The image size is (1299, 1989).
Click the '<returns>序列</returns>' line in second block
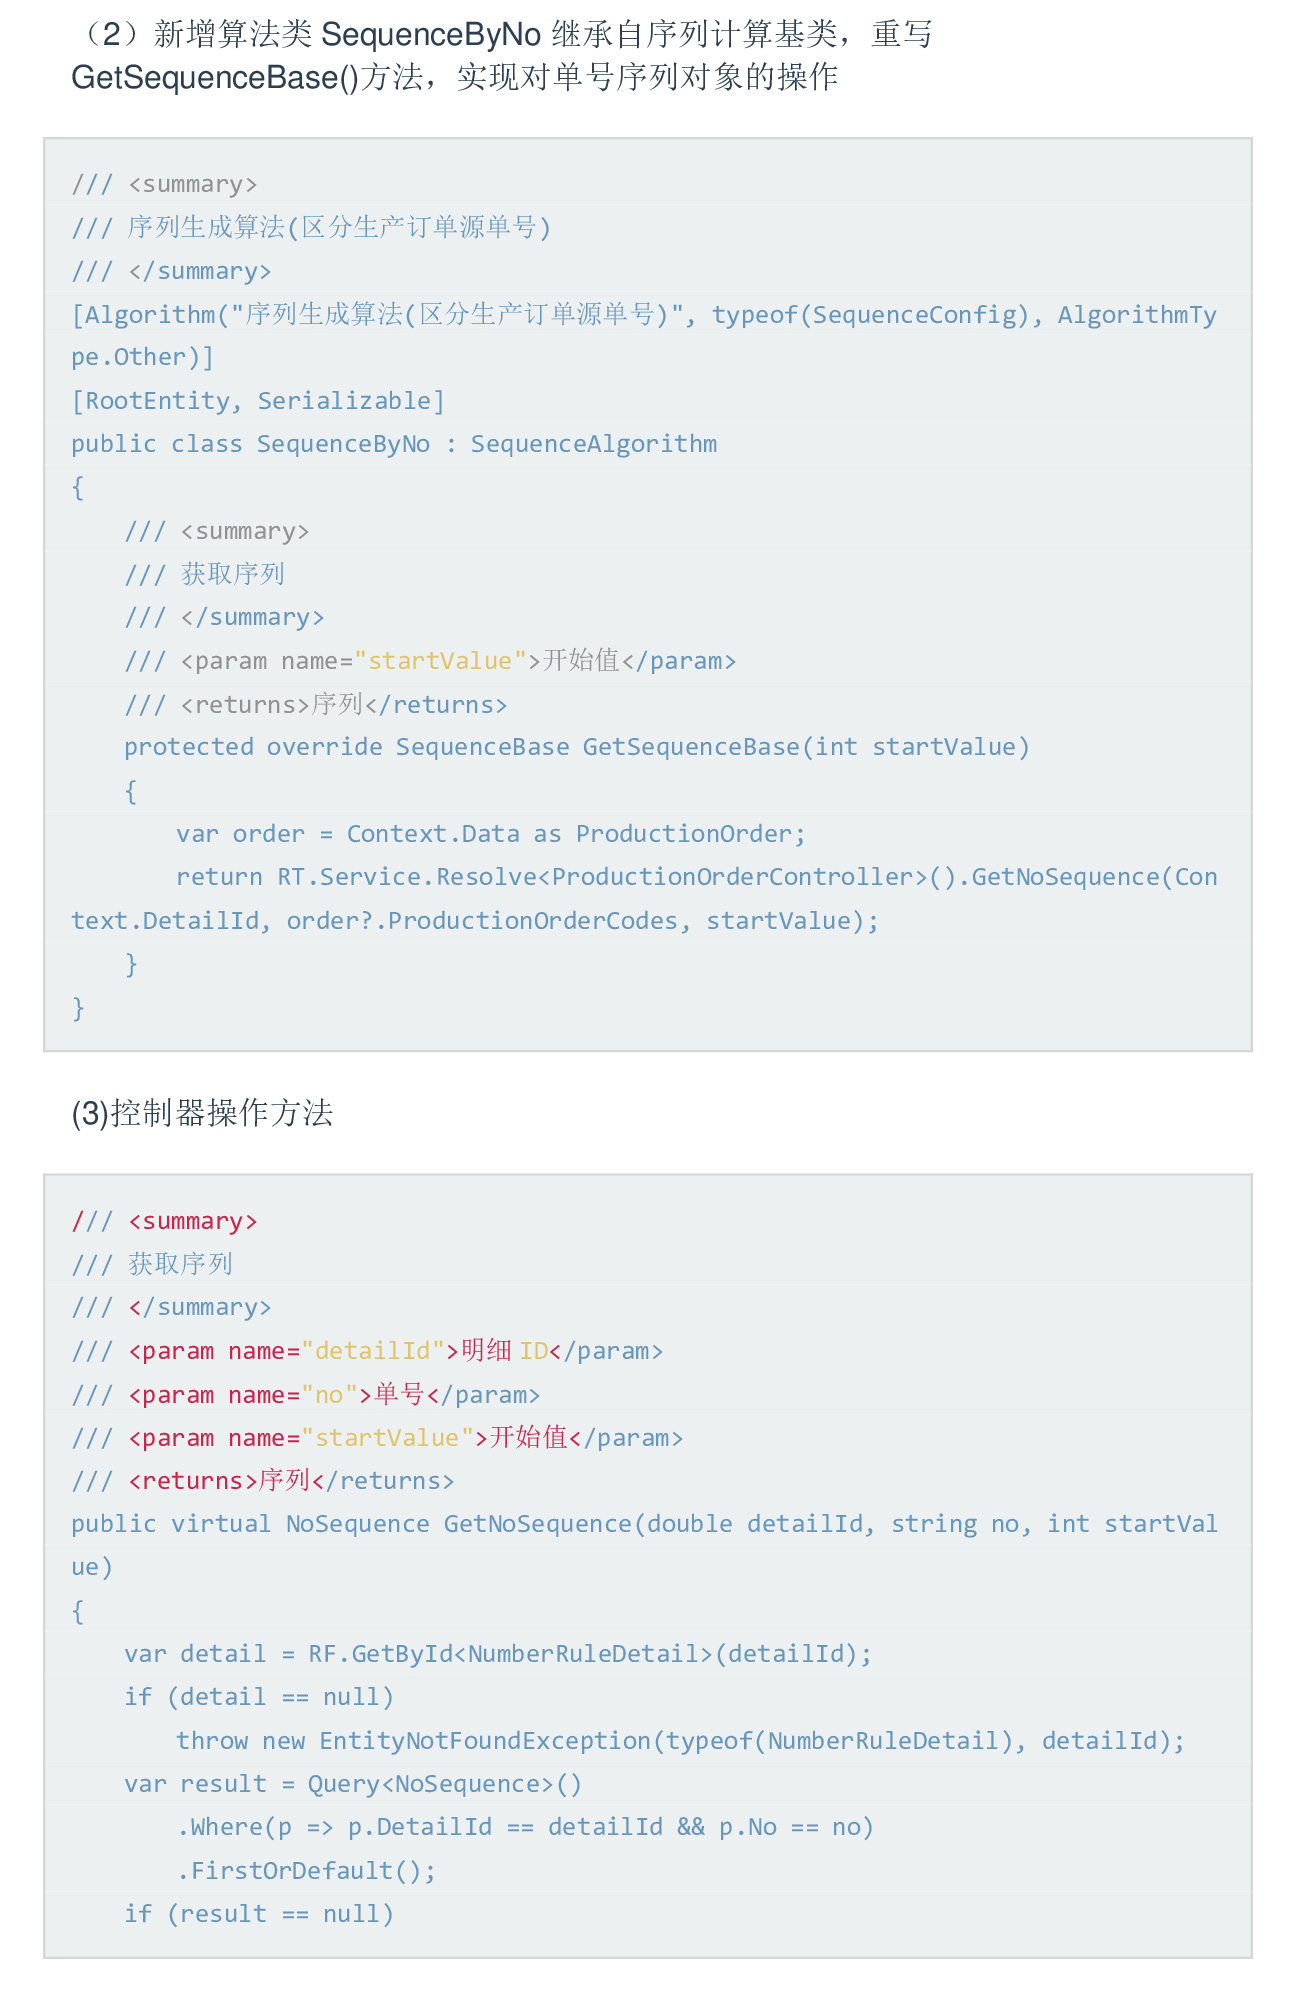pos(263,1481)
